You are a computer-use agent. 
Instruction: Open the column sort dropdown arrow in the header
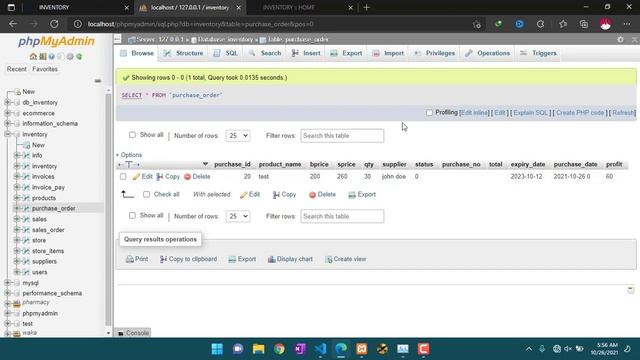click(205, 164)
